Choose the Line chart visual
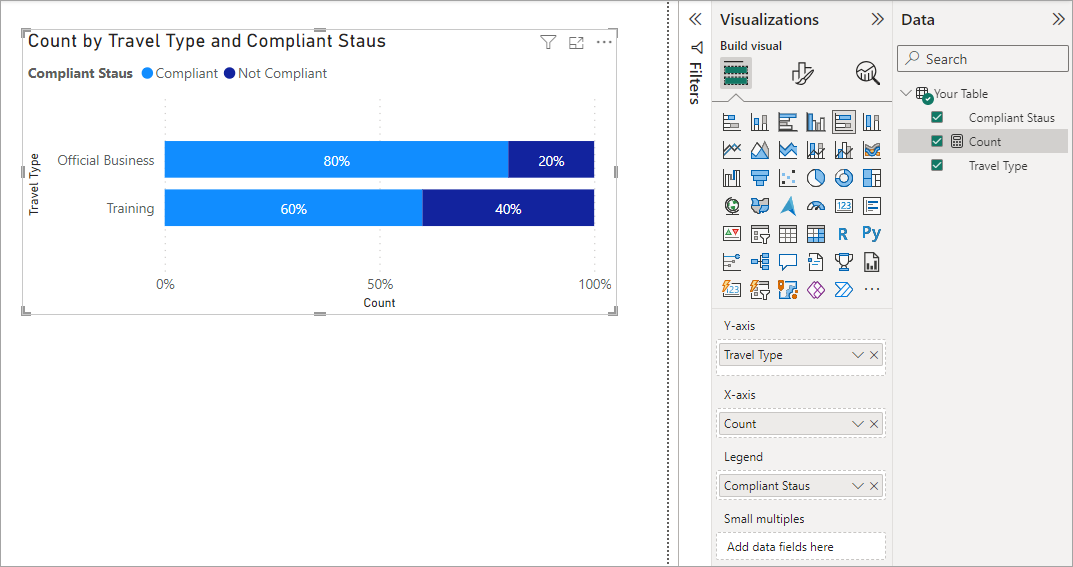 pyautogui.click(x=732, y=150)
